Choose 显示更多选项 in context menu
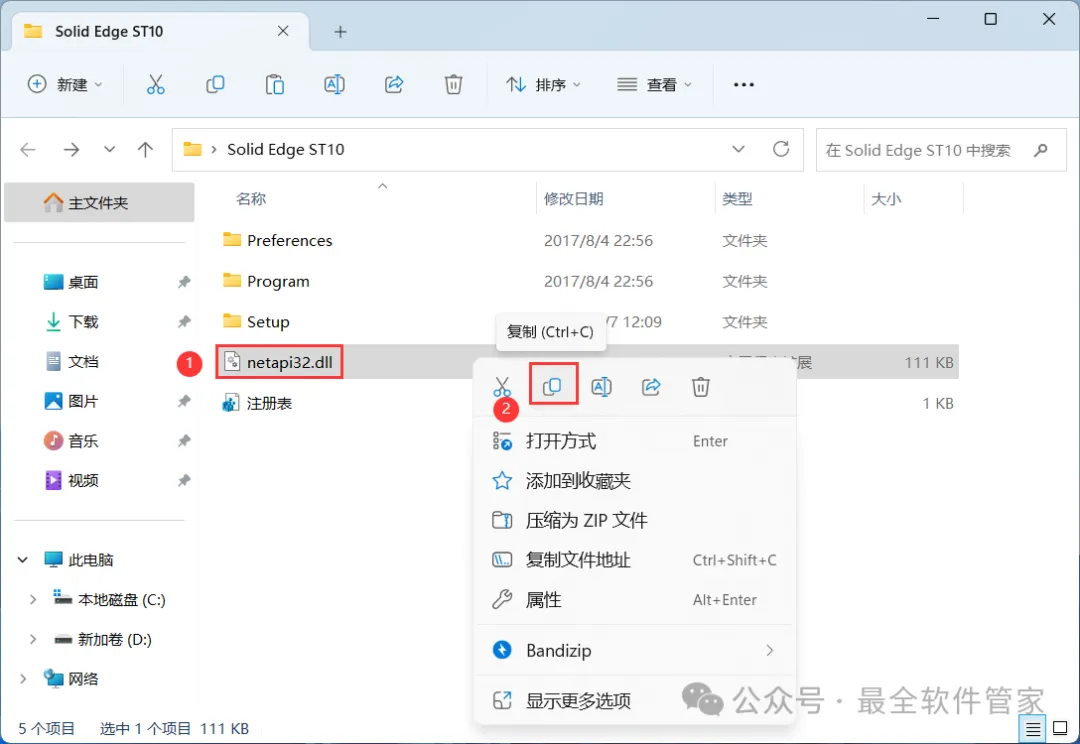Screen dimensions: 1080x744 click(634, 701)
